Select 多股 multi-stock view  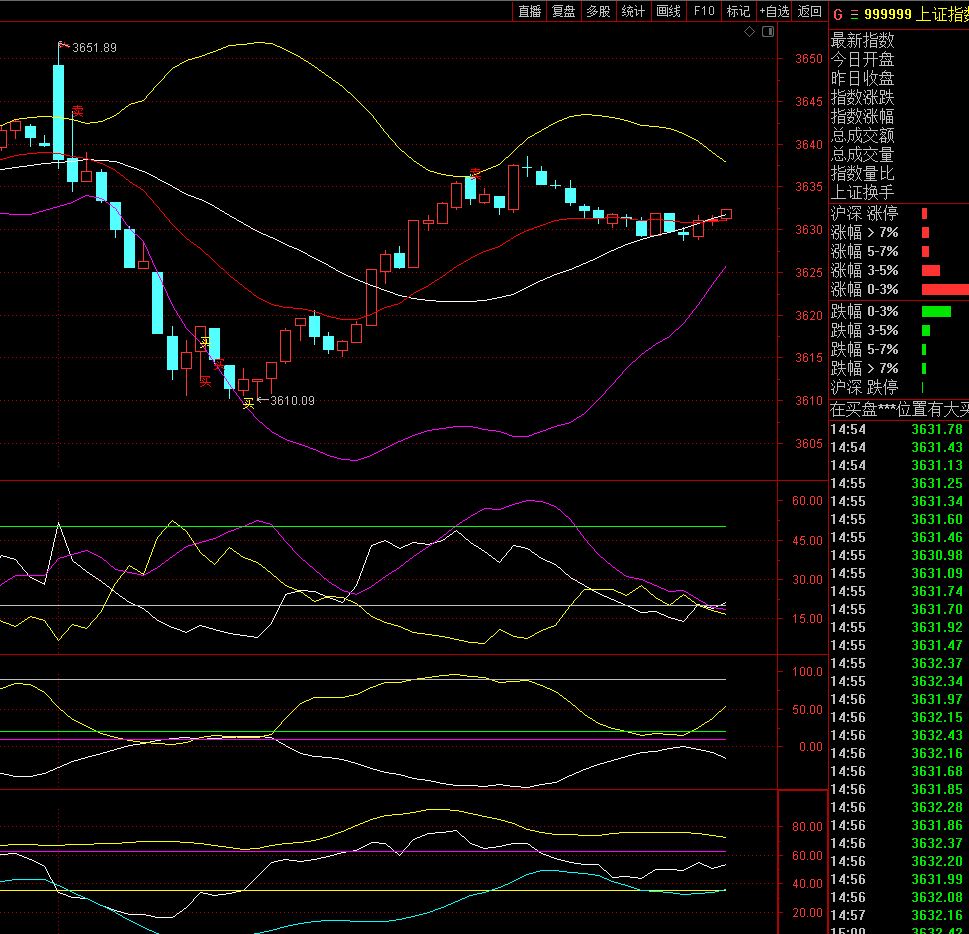point(598,11)
